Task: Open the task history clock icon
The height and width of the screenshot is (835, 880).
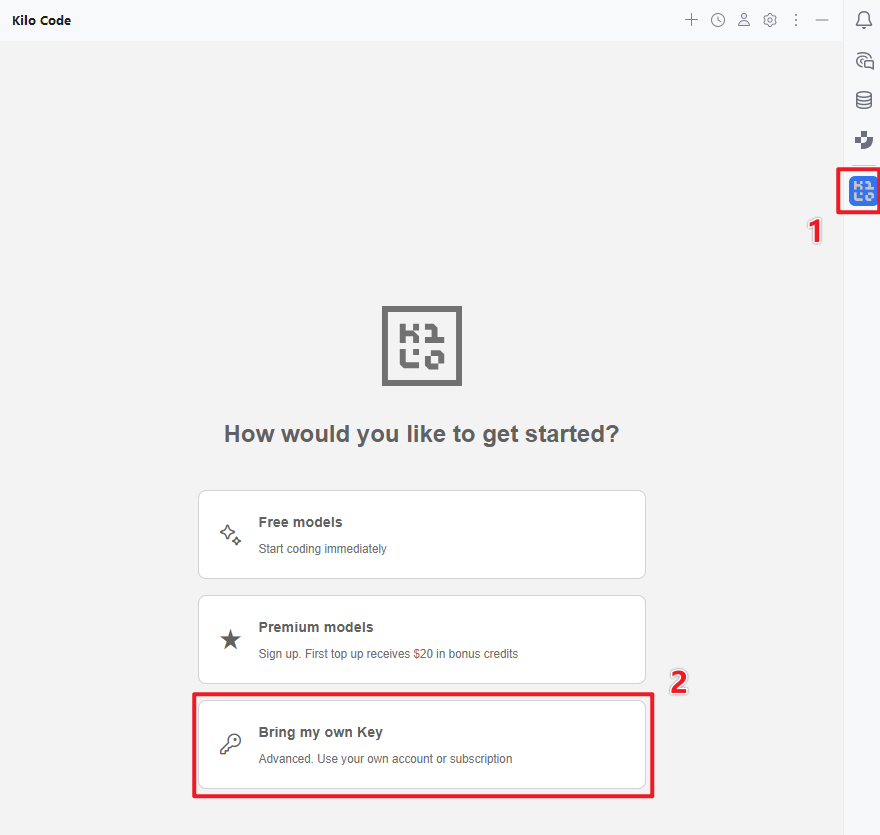Action: point(718,20)
